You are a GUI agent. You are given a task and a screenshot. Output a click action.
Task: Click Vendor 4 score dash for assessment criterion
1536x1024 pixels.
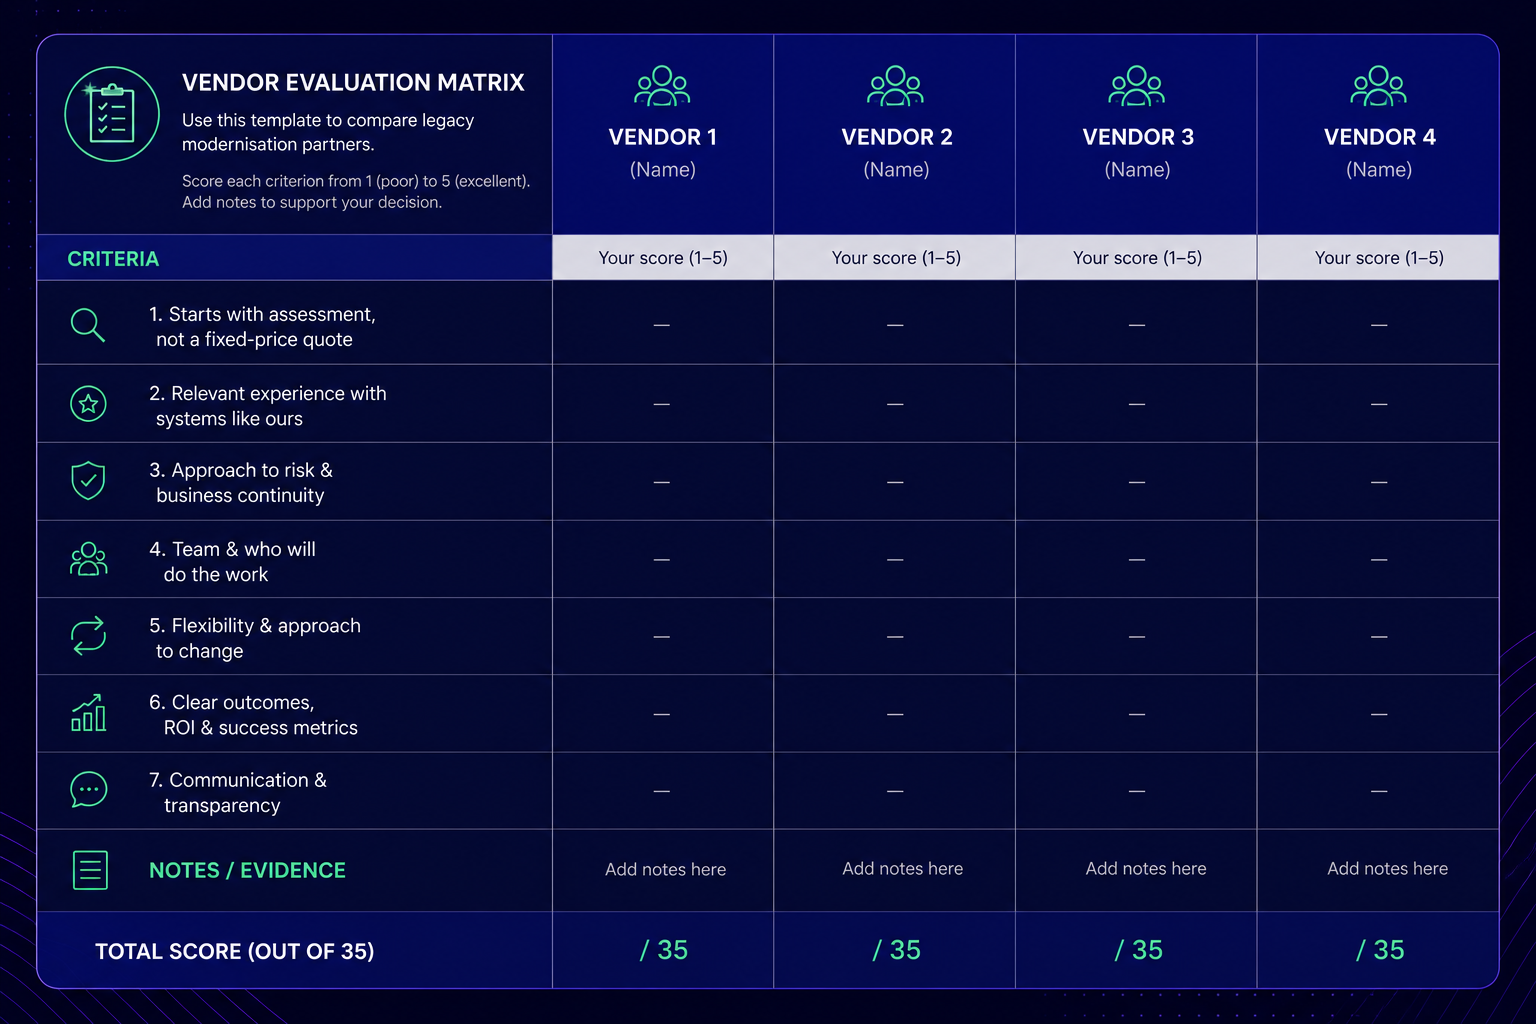tap(1379, 325)
